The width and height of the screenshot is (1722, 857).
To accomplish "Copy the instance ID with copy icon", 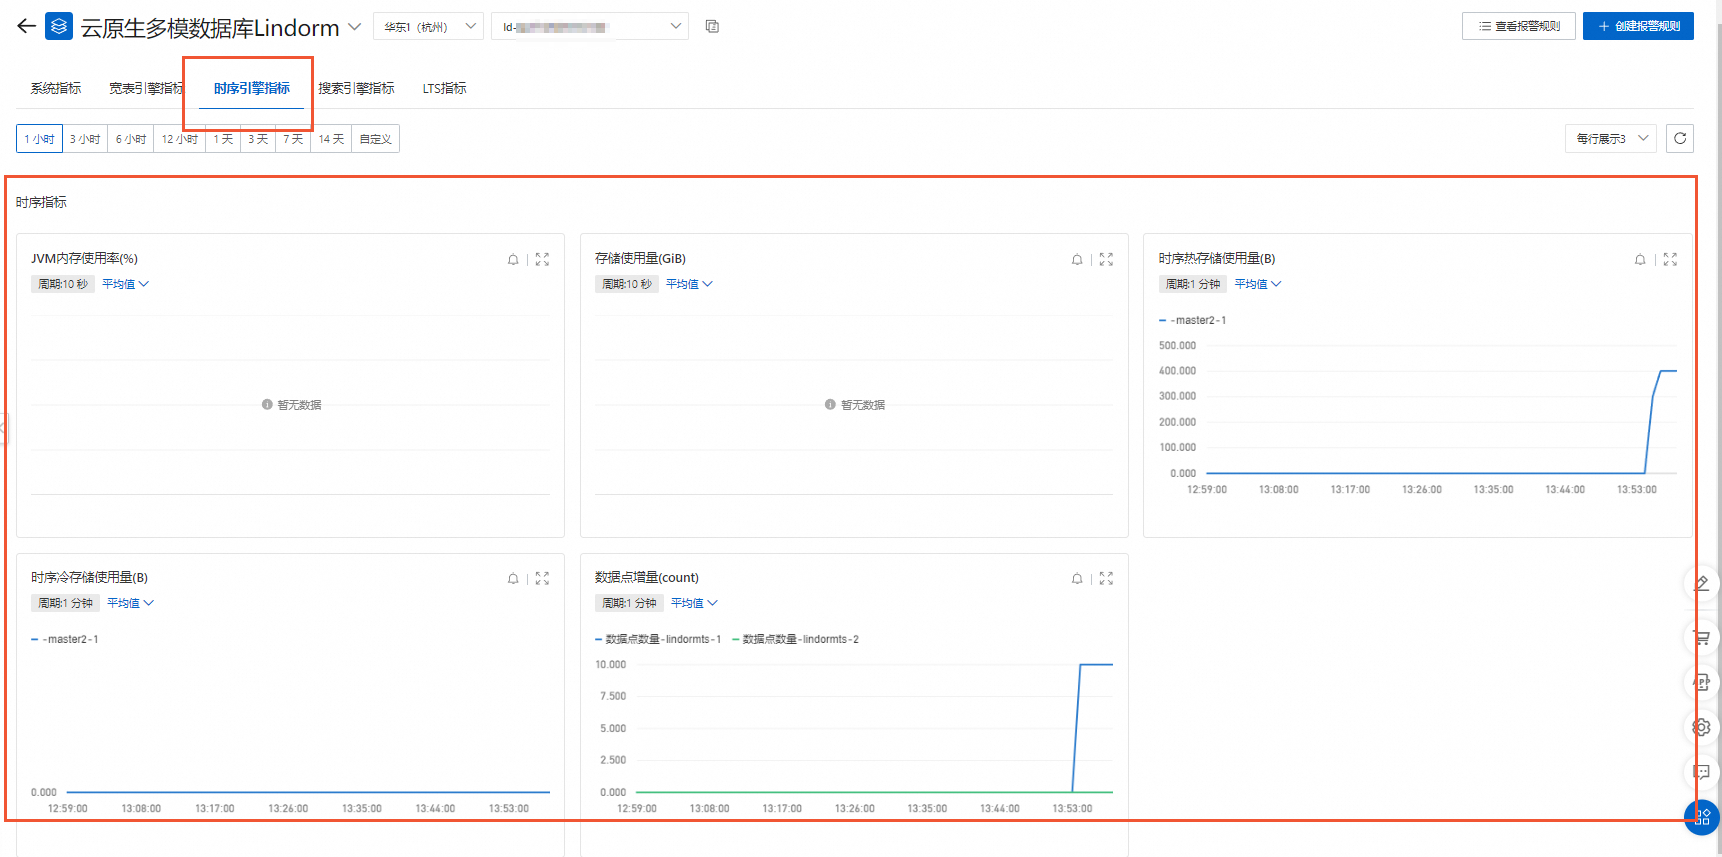I will [x=712, y=26].
